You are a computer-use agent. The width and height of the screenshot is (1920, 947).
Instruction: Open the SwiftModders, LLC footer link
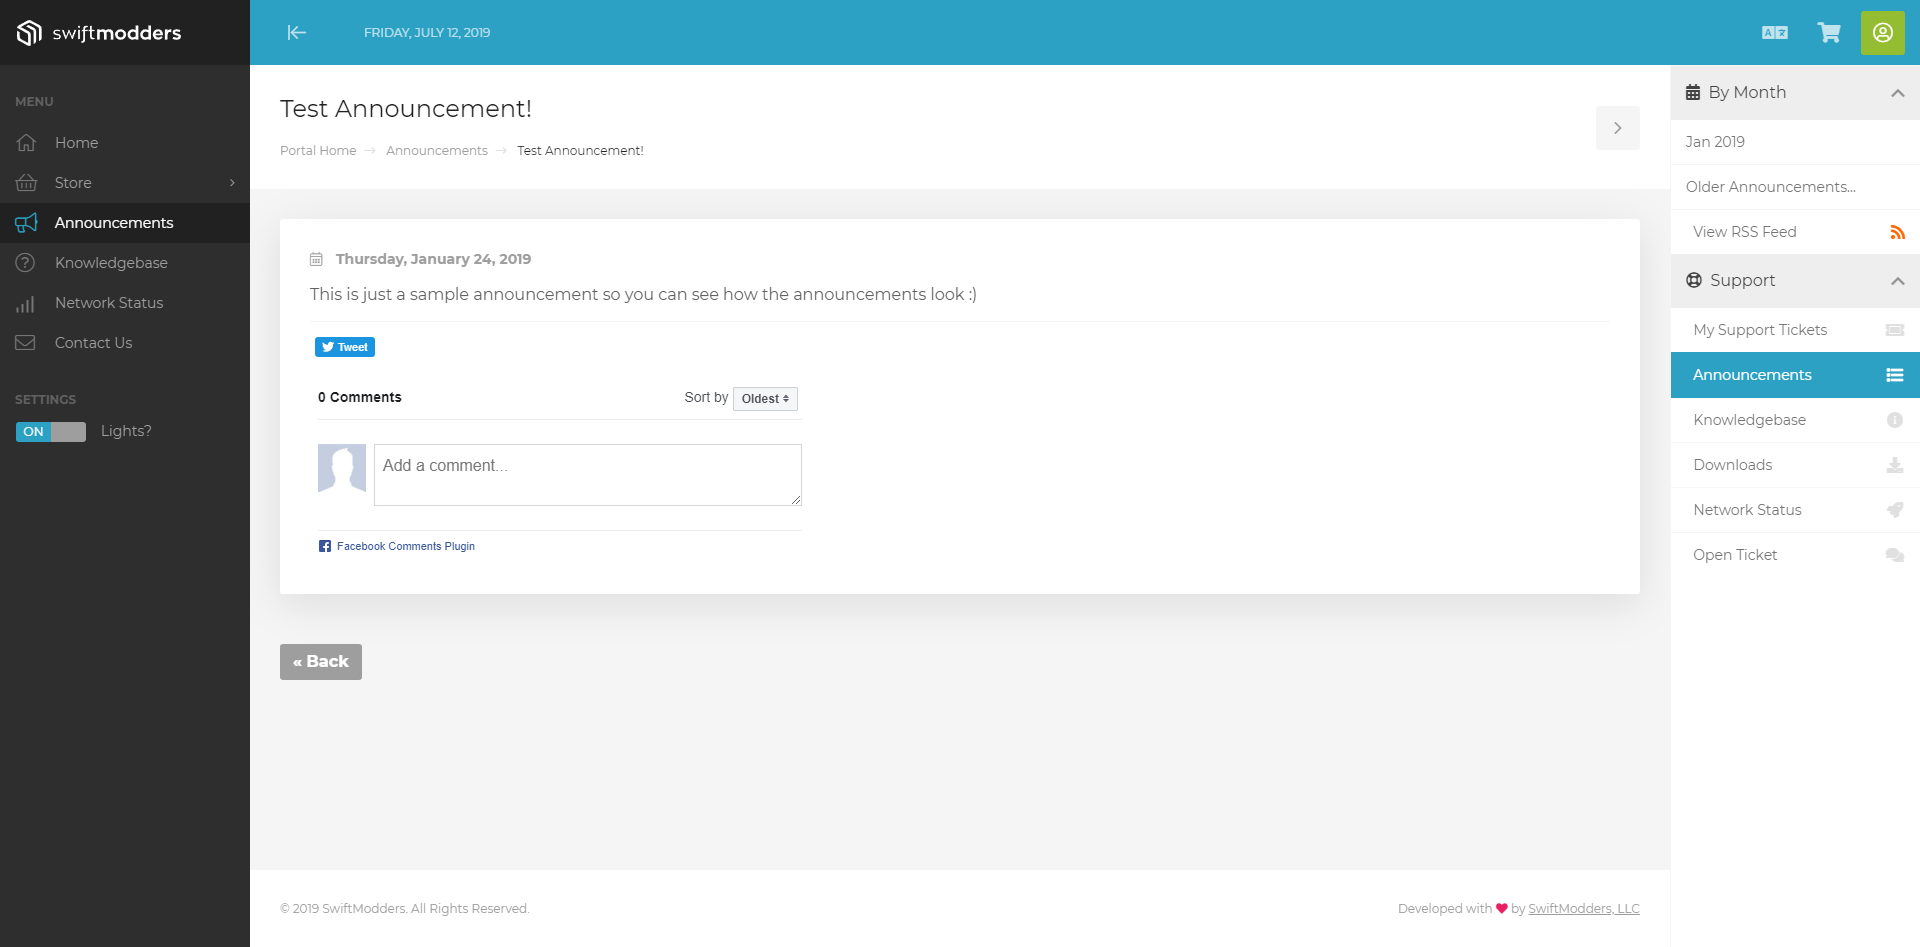tap(1583, 909)
